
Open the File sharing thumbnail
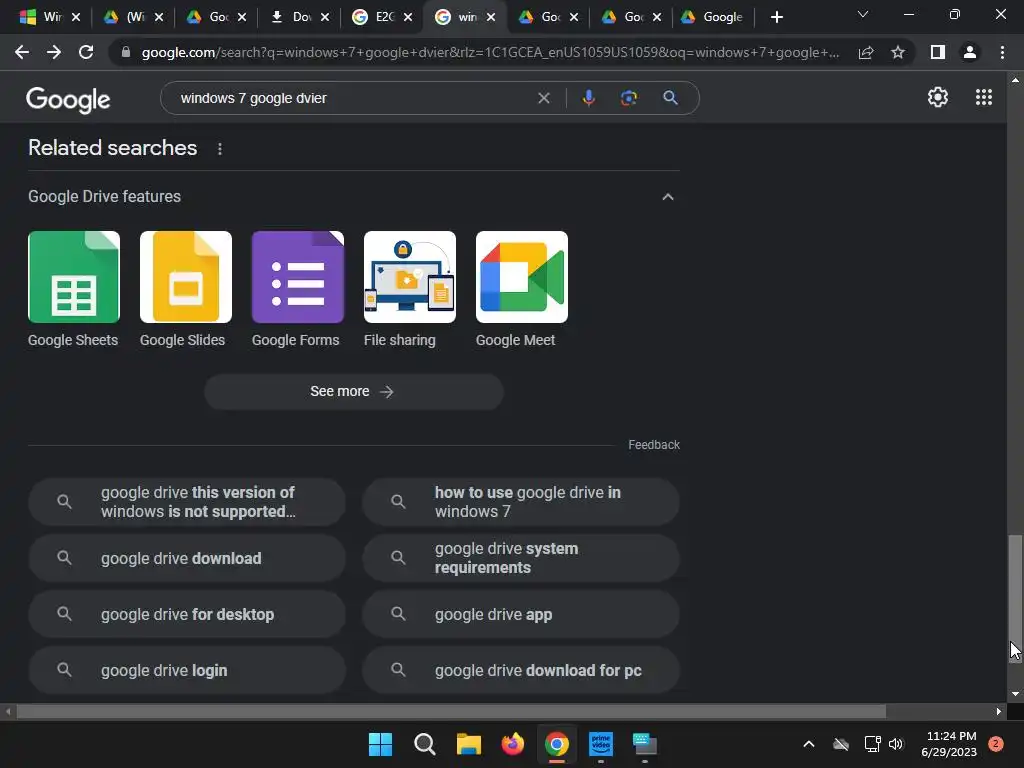tap(409, 277)
